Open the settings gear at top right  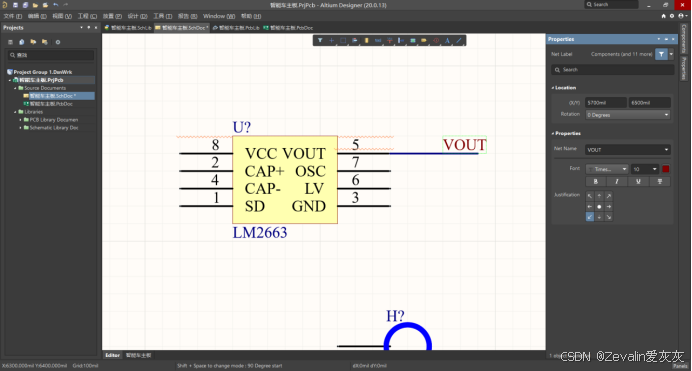pos(672,16)
